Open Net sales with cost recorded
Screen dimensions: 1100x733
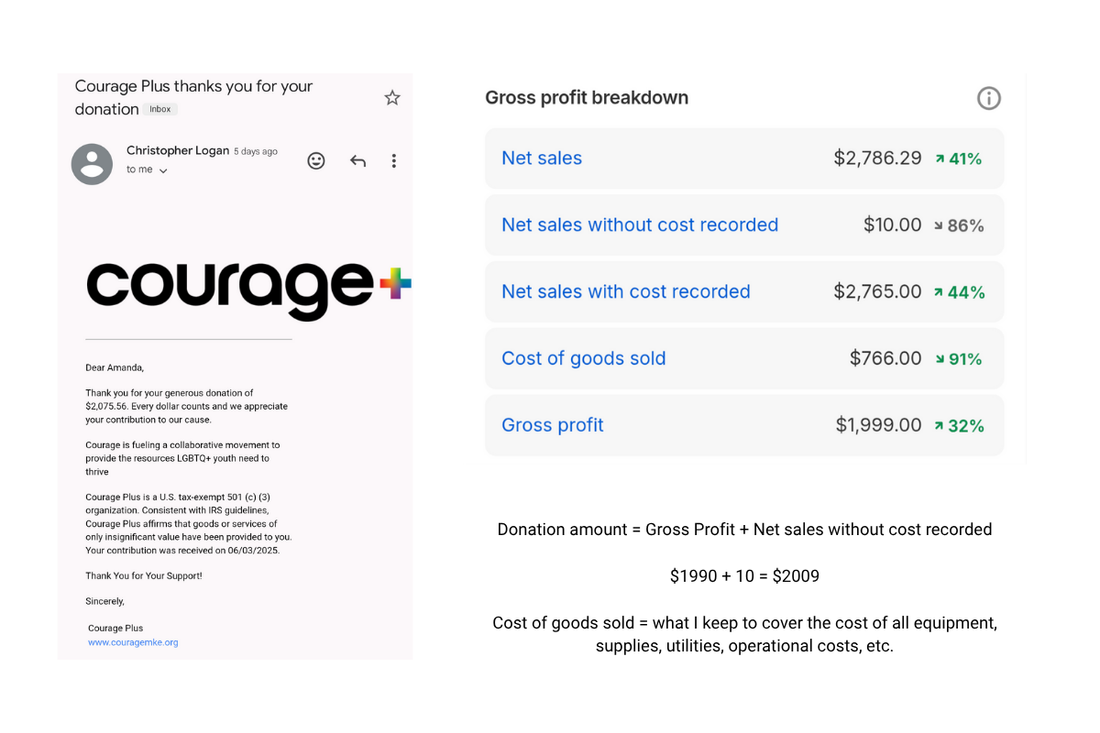(x=625, y=292)
